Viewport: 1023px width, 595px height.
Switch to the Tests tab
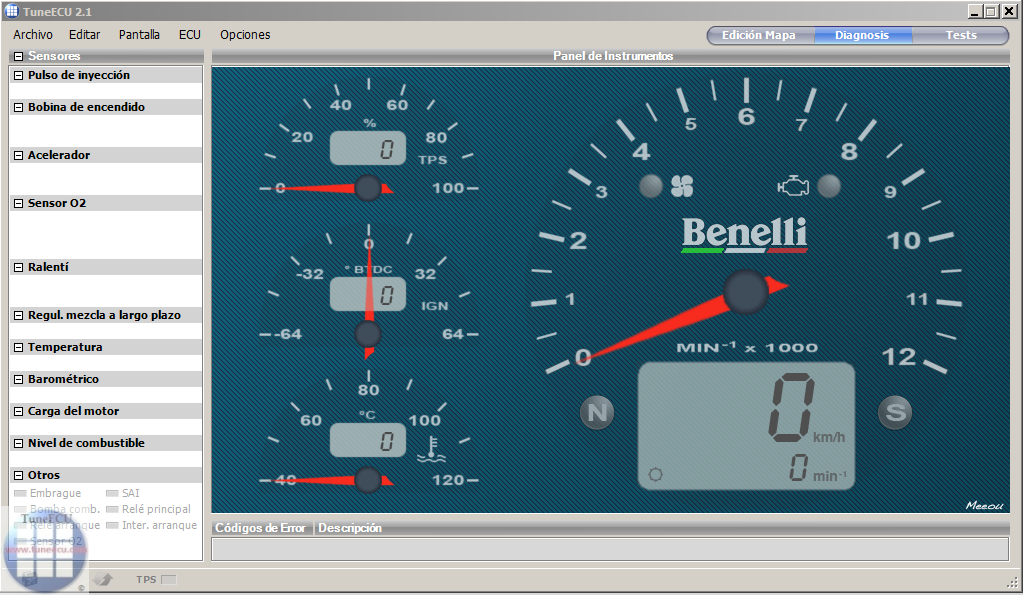(961, 35)
